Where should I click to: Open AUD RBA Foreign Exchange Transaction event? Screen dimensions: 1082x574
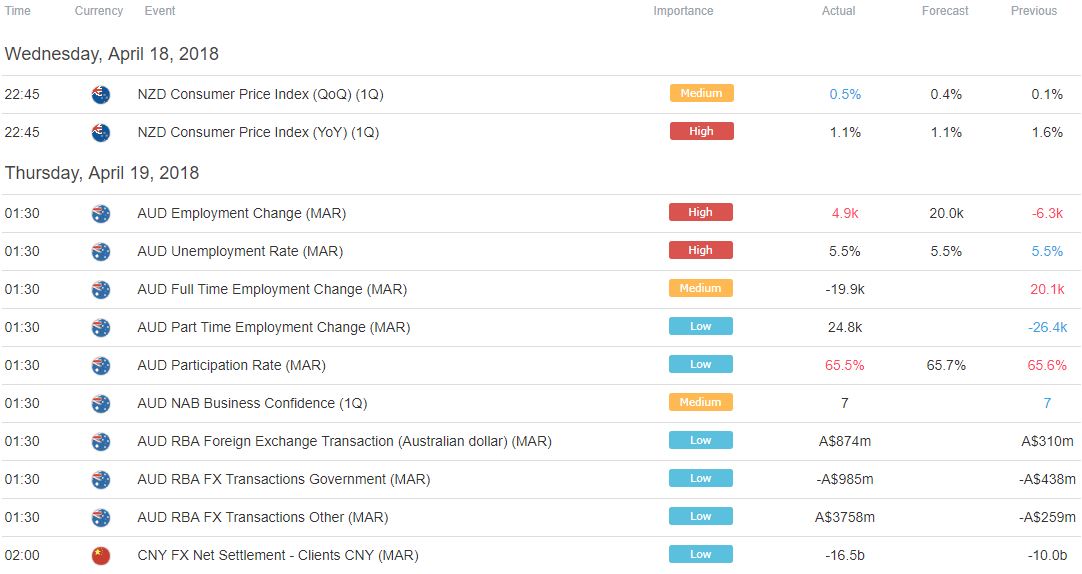(x=344, y=442)
